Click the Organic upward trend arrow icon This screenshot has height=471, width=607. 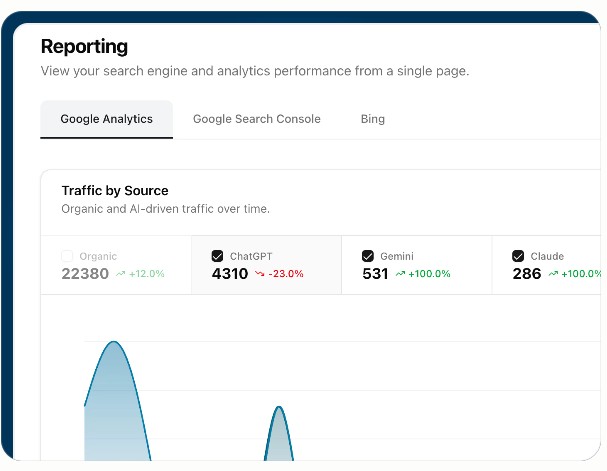tap(120, 274)
